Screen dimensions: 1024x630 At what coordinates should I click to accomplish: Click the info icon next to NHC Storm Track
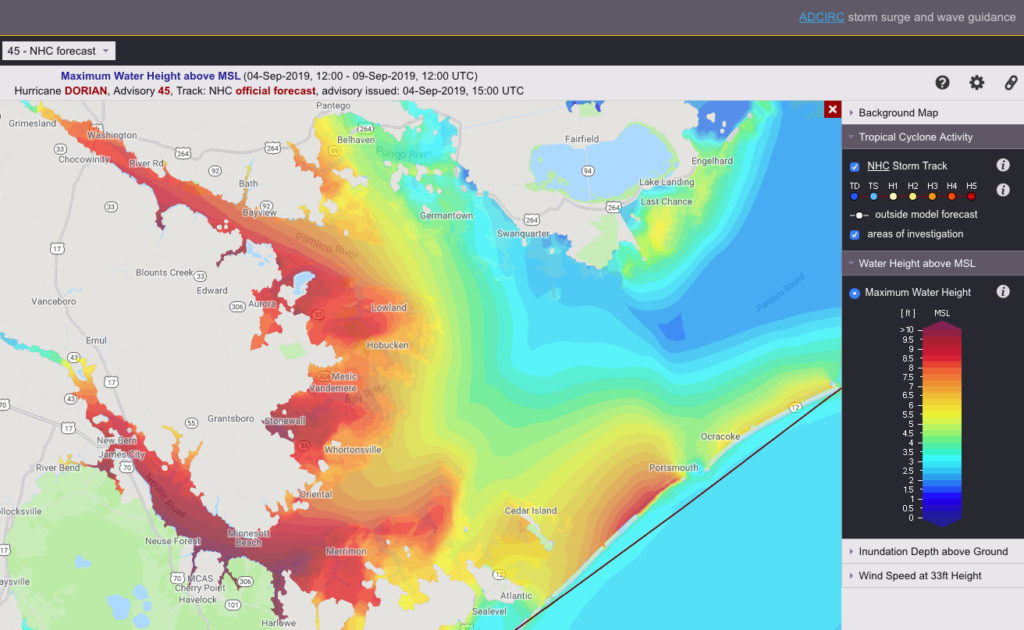(x=1003, y=165)
